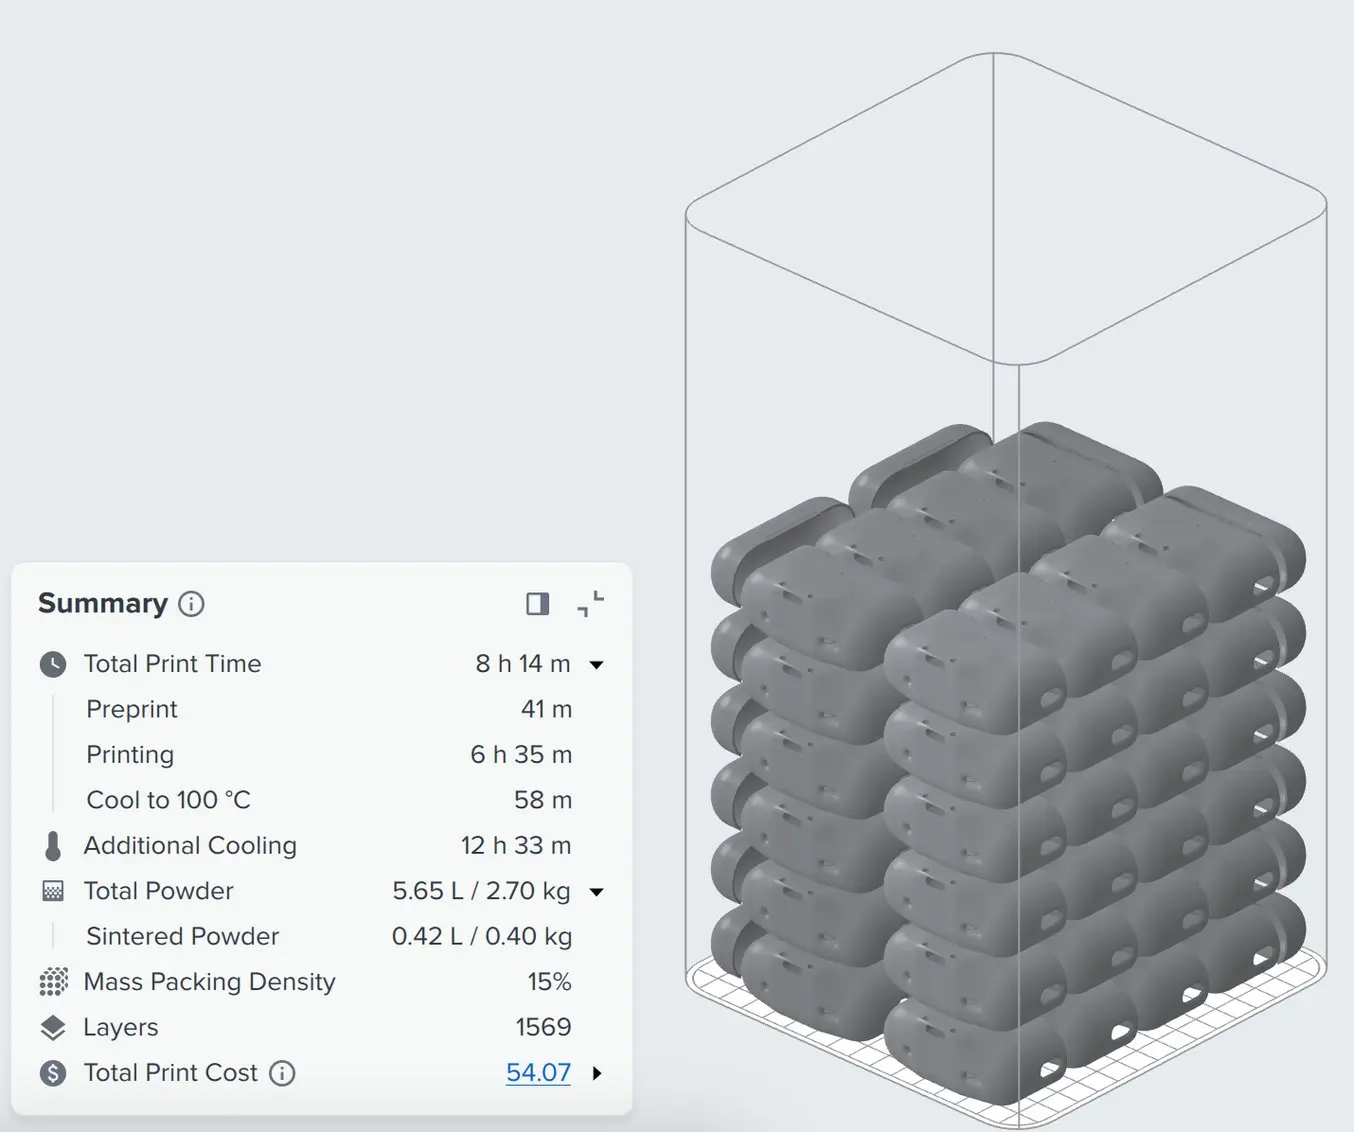Open the 54.07 print cost link
This screenshot has height=1132, width=1354.
[x=538, y=1073]
